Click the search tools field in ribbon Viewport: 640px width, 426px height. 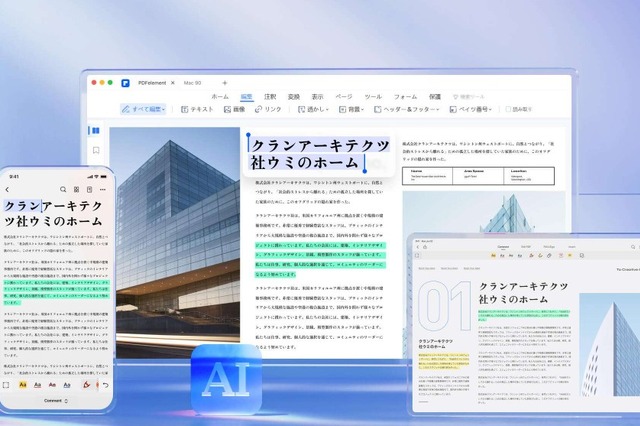[x=469, y=97]
